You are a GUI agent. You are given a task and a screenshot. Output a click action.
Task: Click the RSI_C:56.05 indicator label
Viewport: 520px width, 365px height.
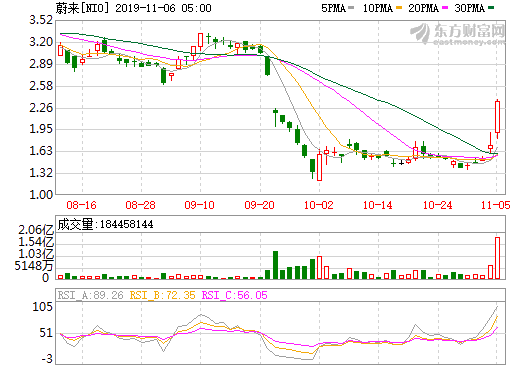point(235,295)
